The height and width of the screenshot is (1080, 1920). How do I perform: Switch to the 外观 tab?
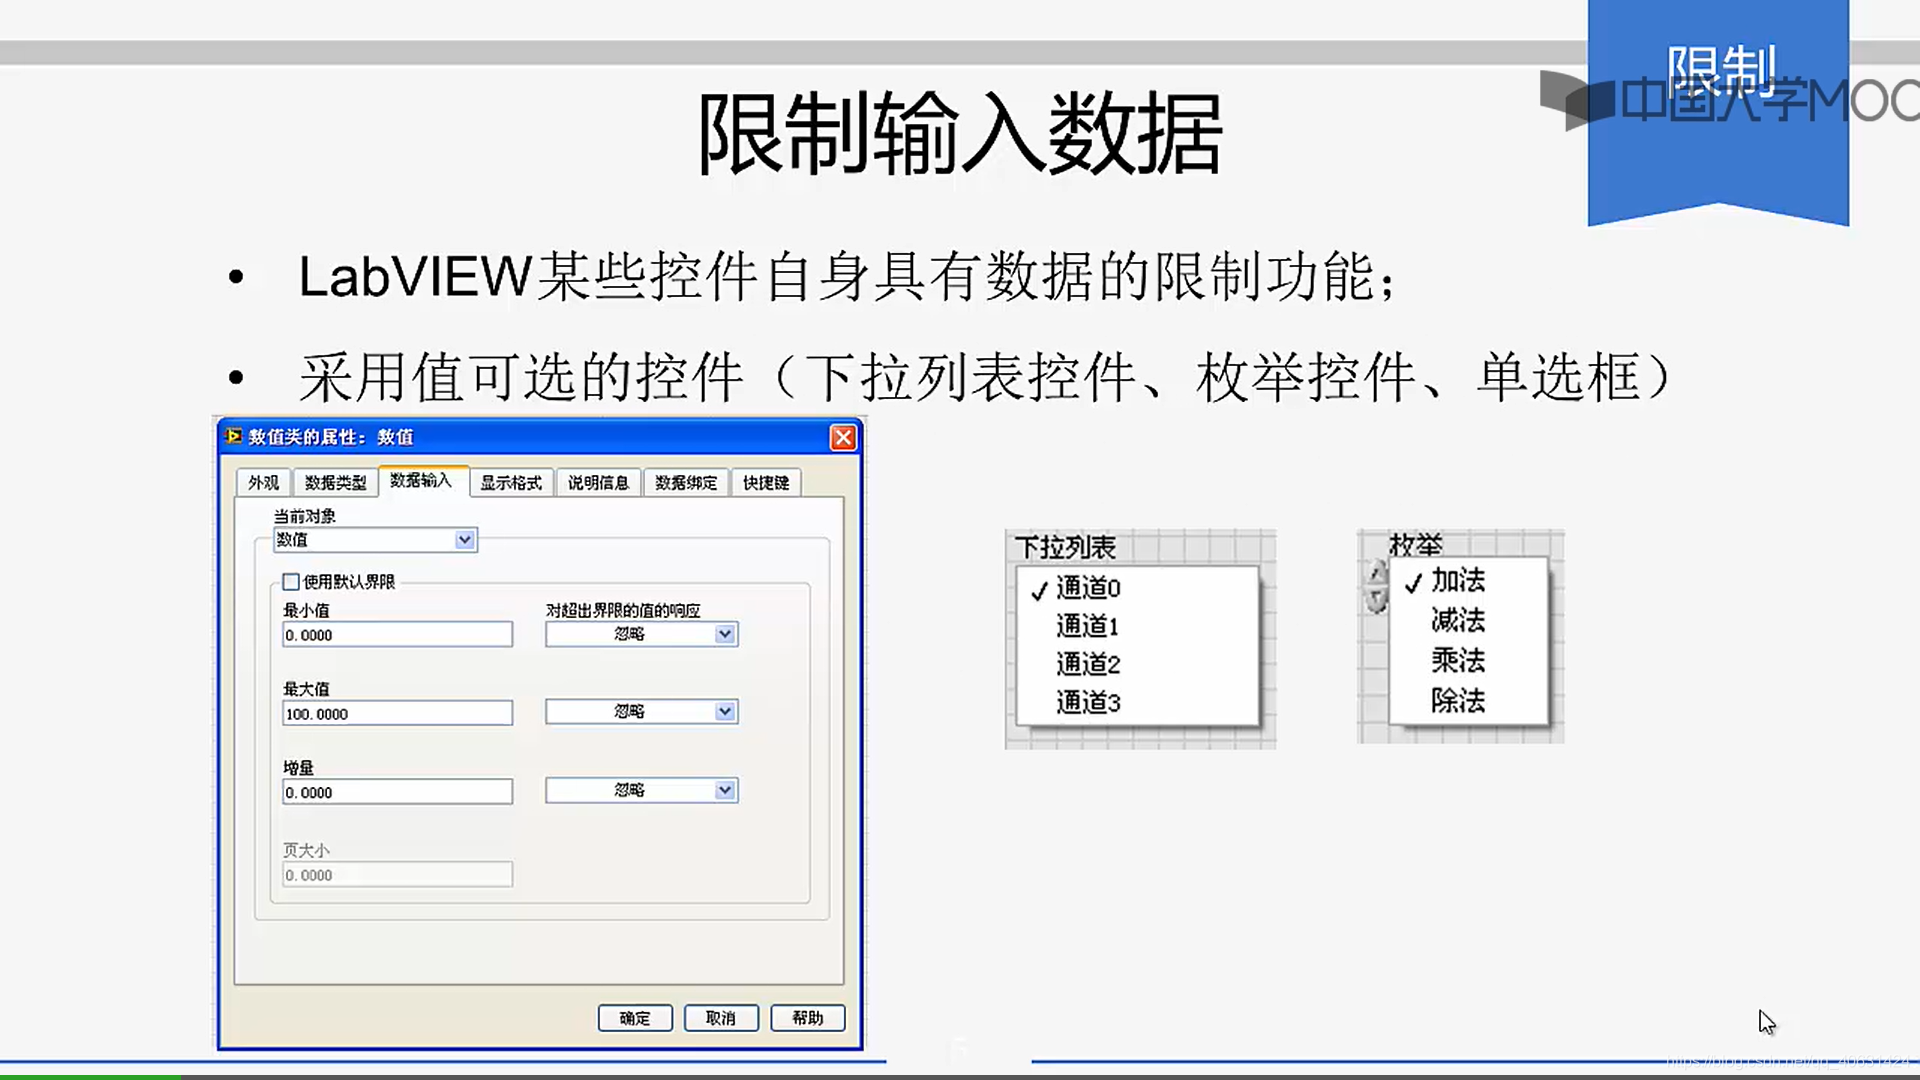click(264, 482)
